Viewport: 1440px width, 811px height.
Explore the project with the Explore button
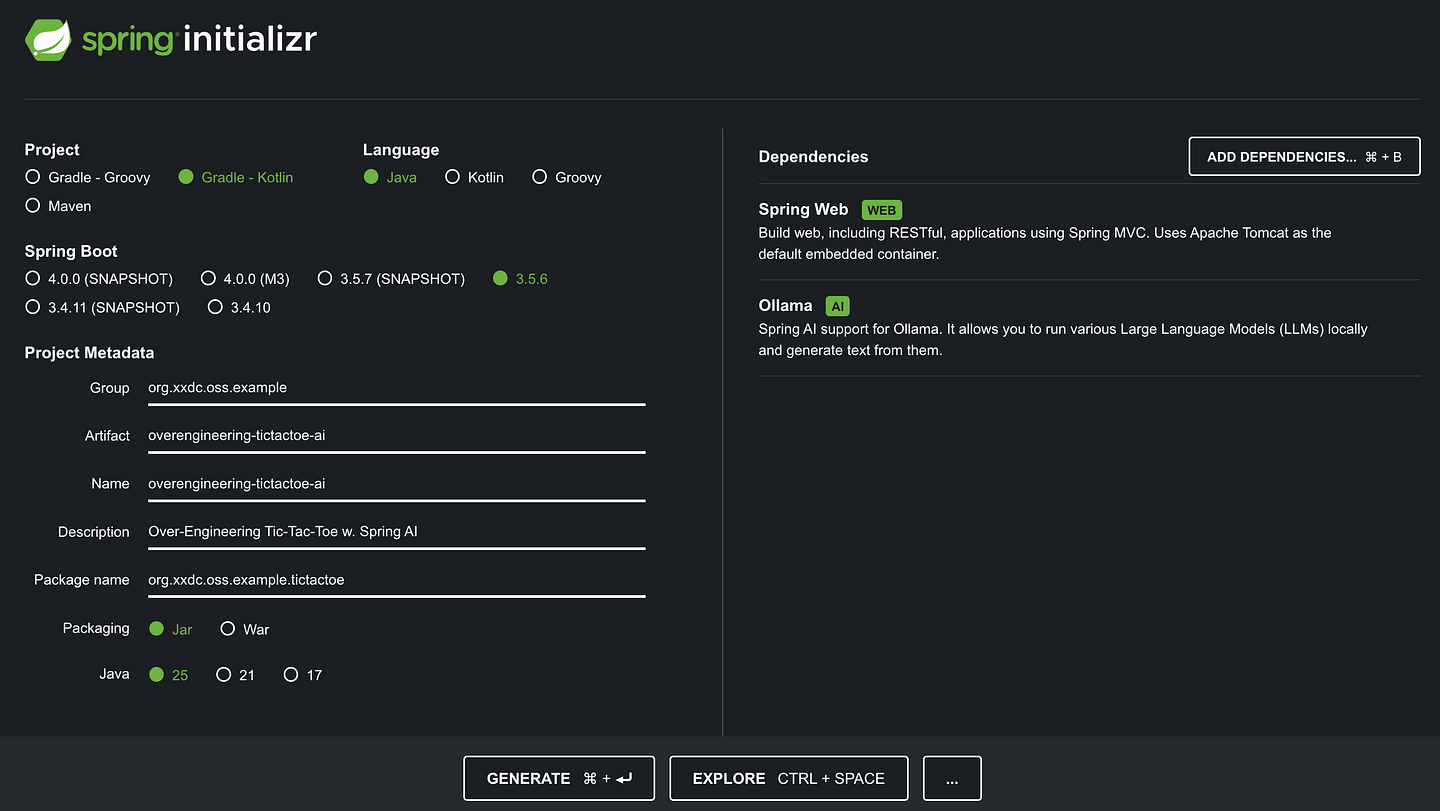tap(789, 778)
